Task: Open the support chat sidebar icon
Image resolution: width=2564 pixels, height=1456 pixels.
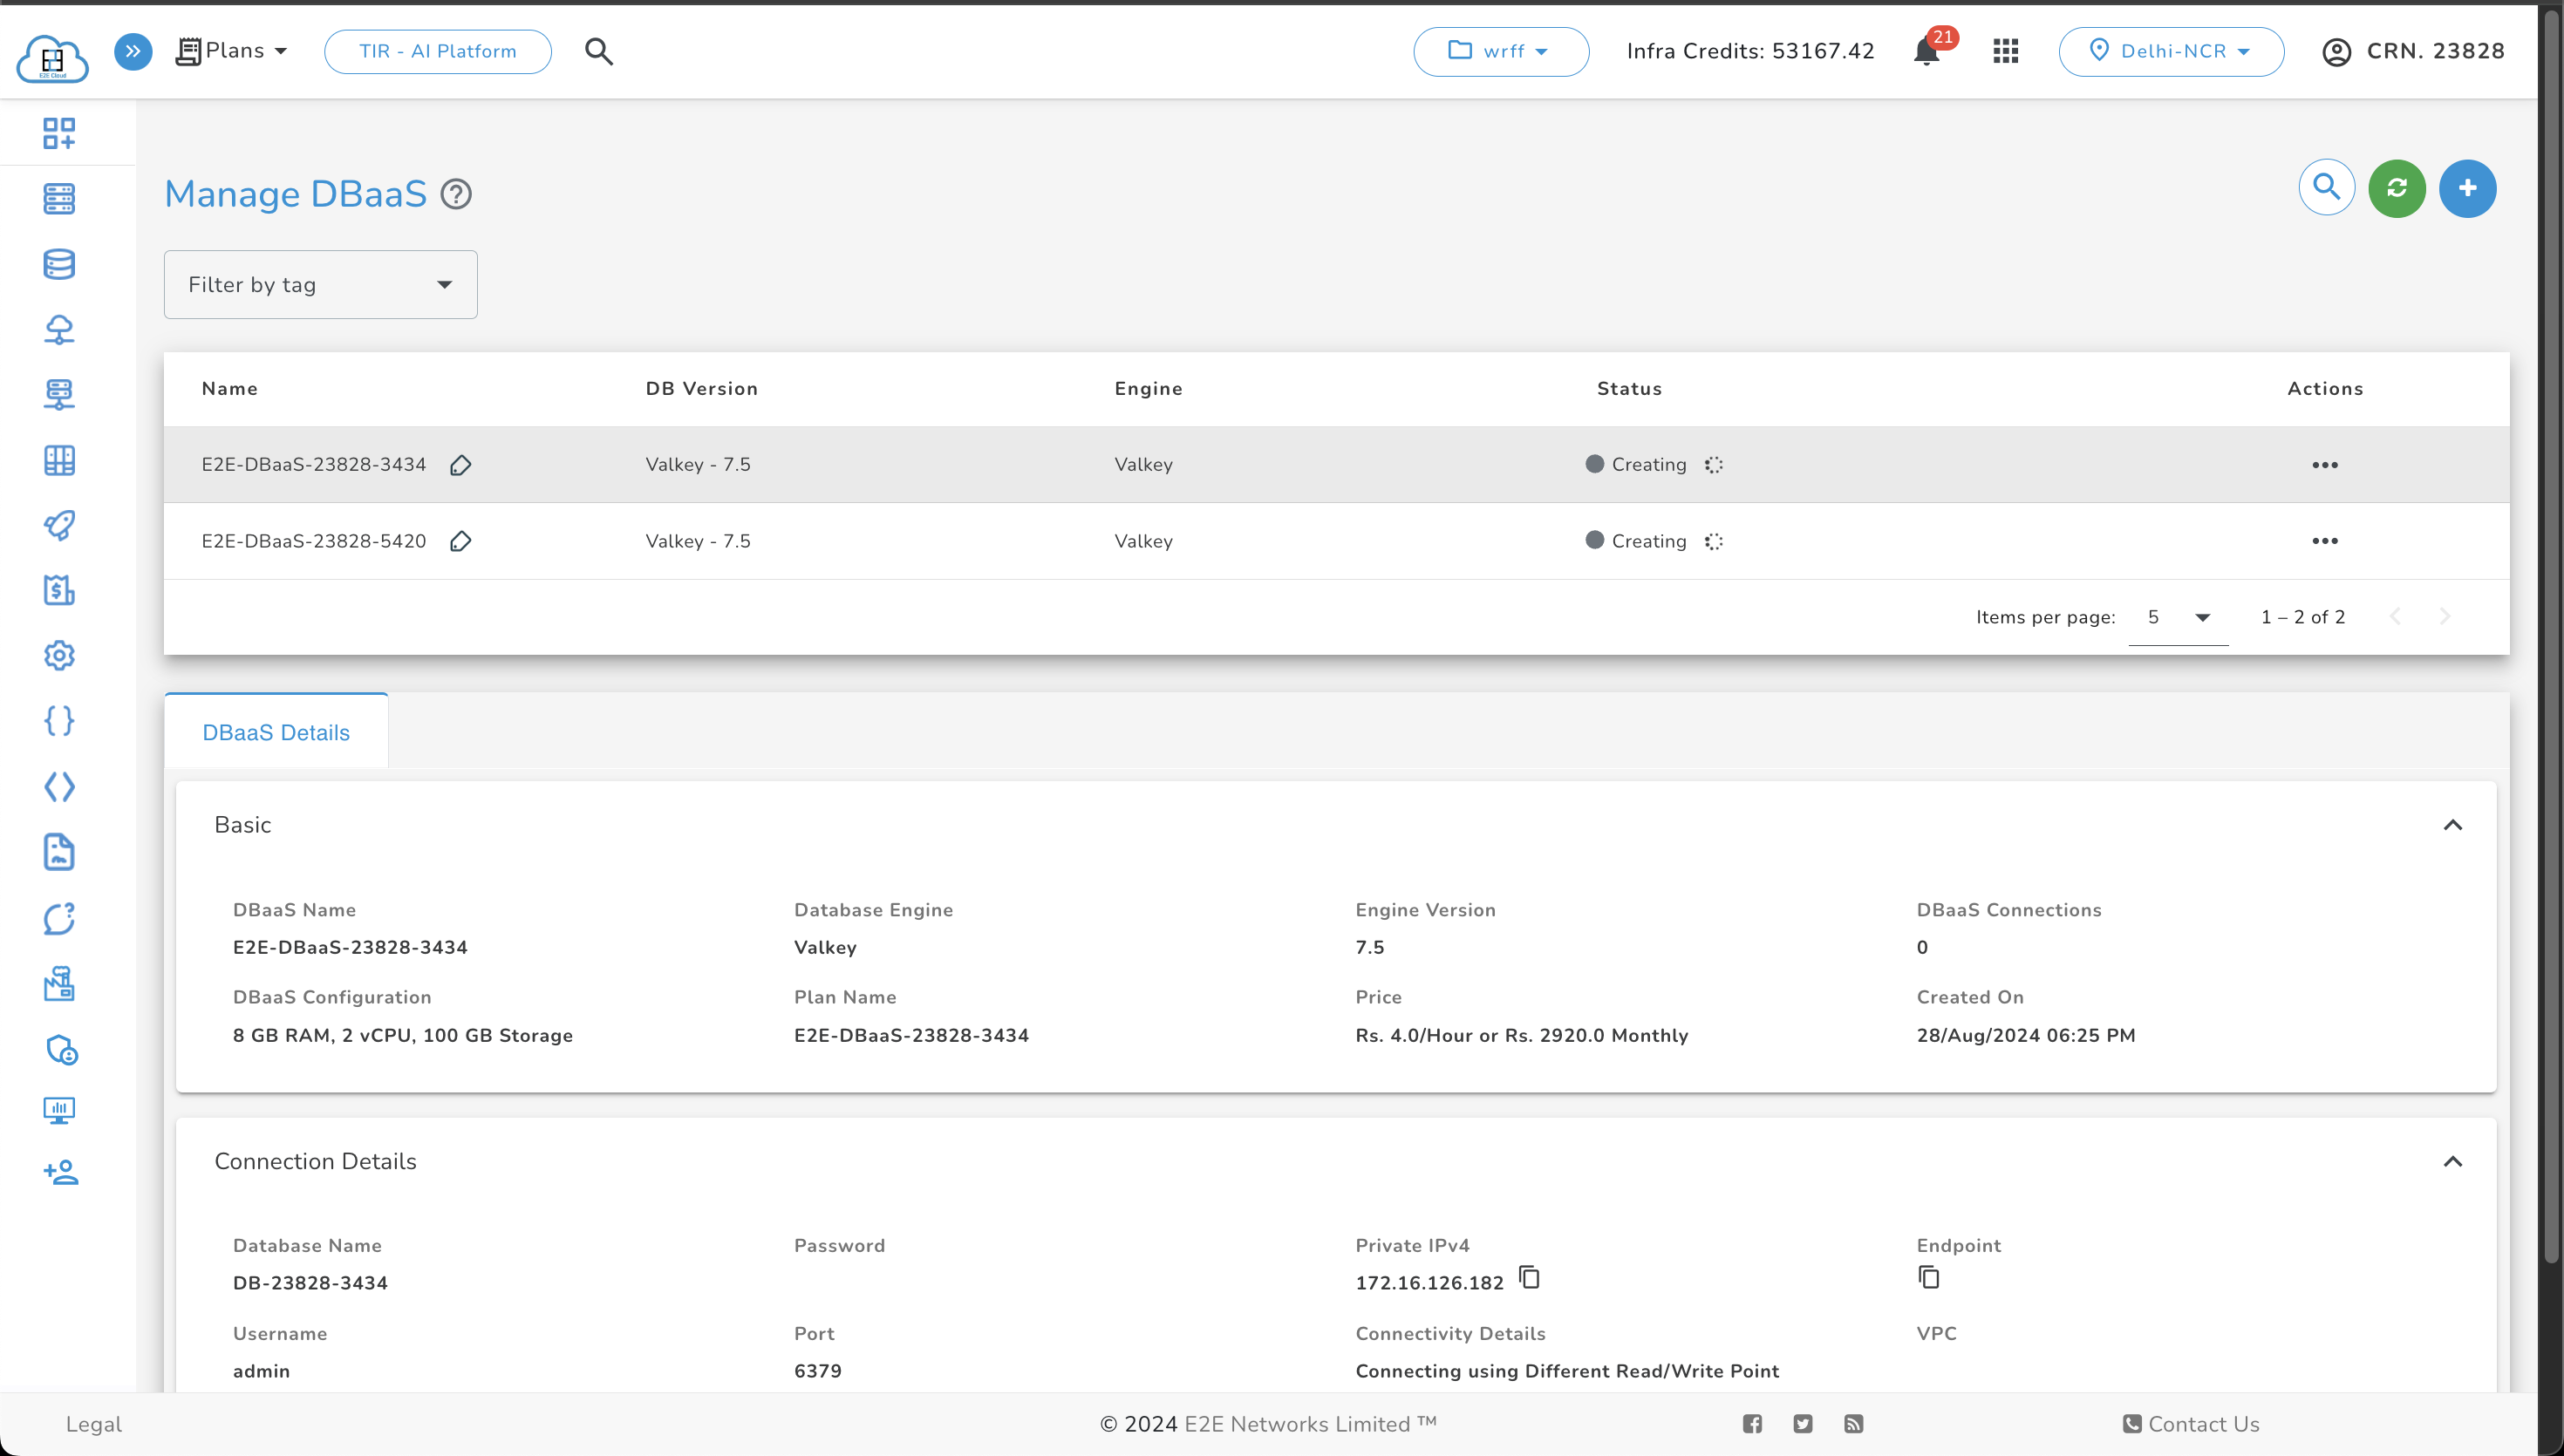Action: pos(59,918)
